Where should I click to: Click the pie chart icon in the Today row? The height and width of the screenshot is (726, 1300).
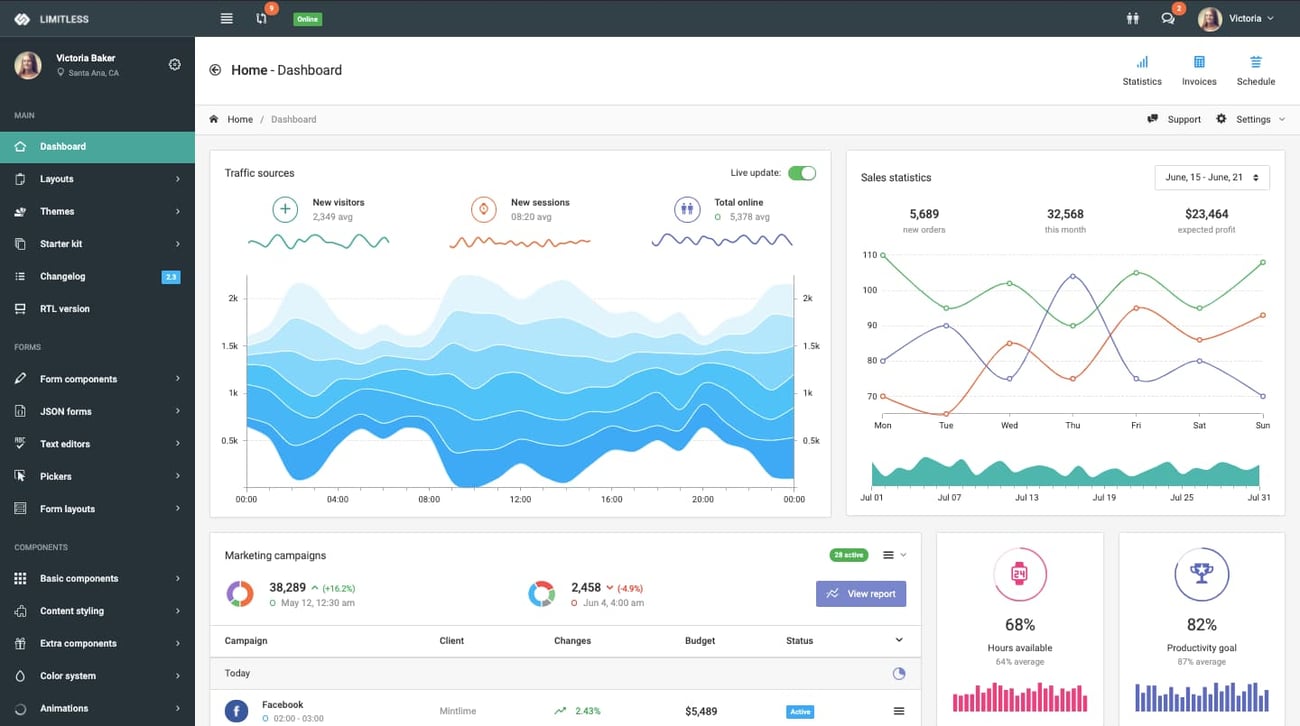(x=898, y=673)
